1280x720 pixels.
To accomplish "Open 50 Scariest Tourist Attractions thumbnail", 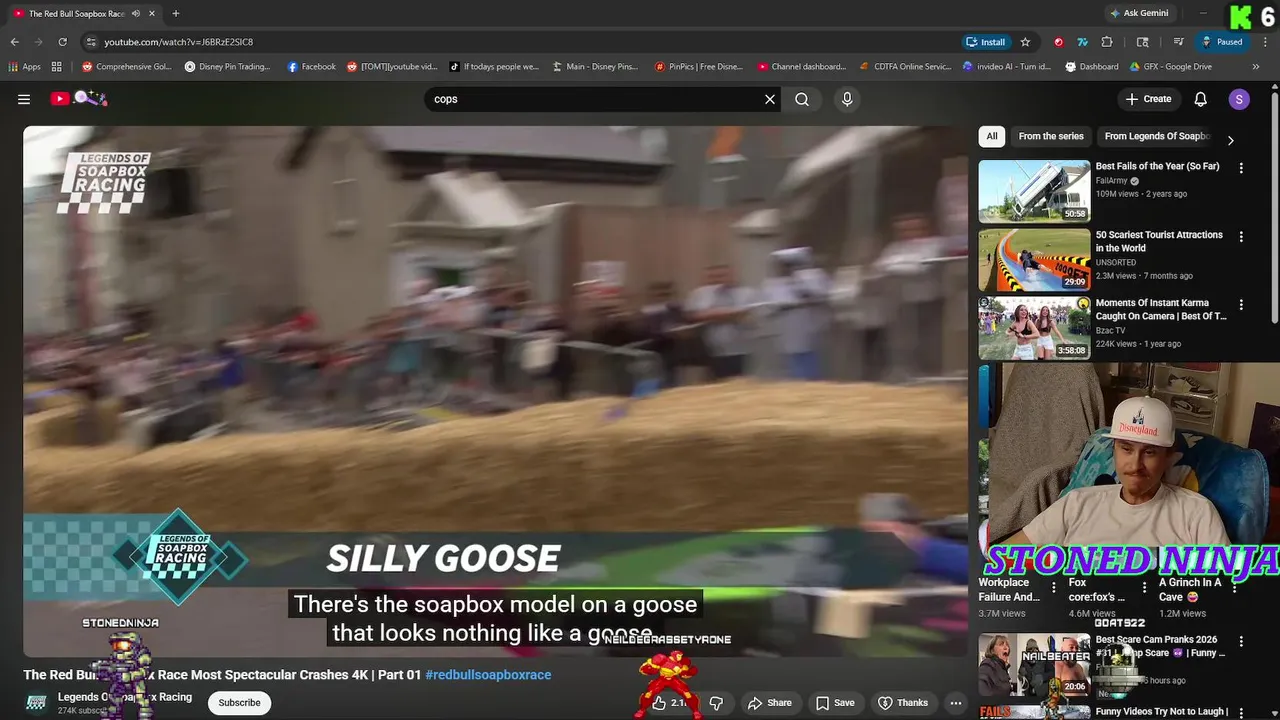I will point(1034,259).
